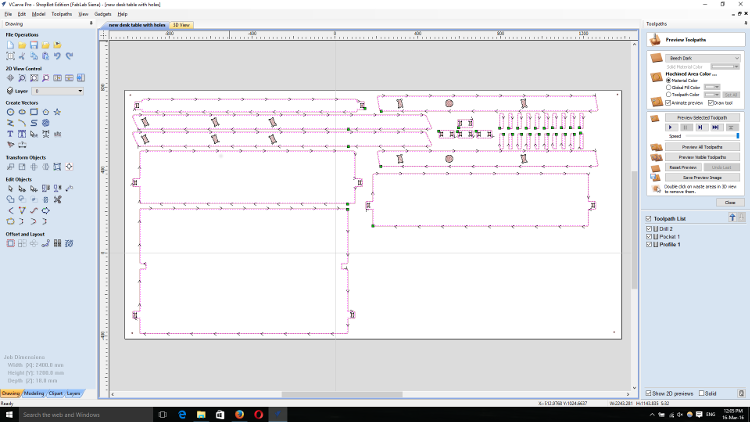Viewport: 750px width, 422px height.
Task: Uncheck the Profile 1 toolpath
Action: [x=649, y=244]
